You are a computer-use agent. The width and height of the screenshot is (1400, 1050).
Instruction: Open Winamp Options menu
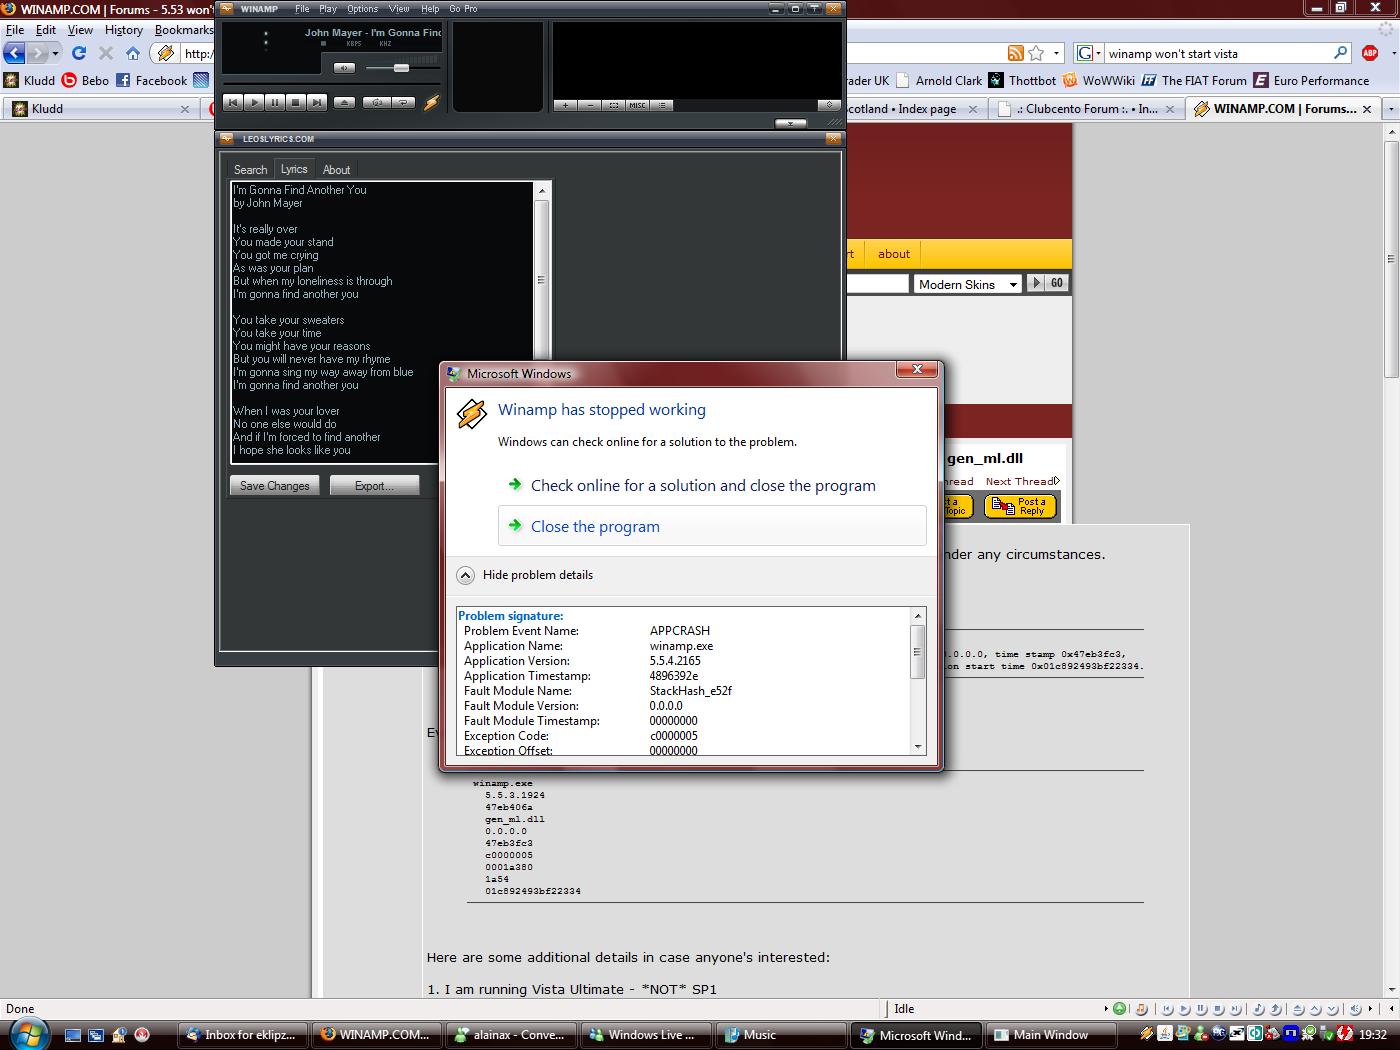pyautogui.click(x=362, y=9)
